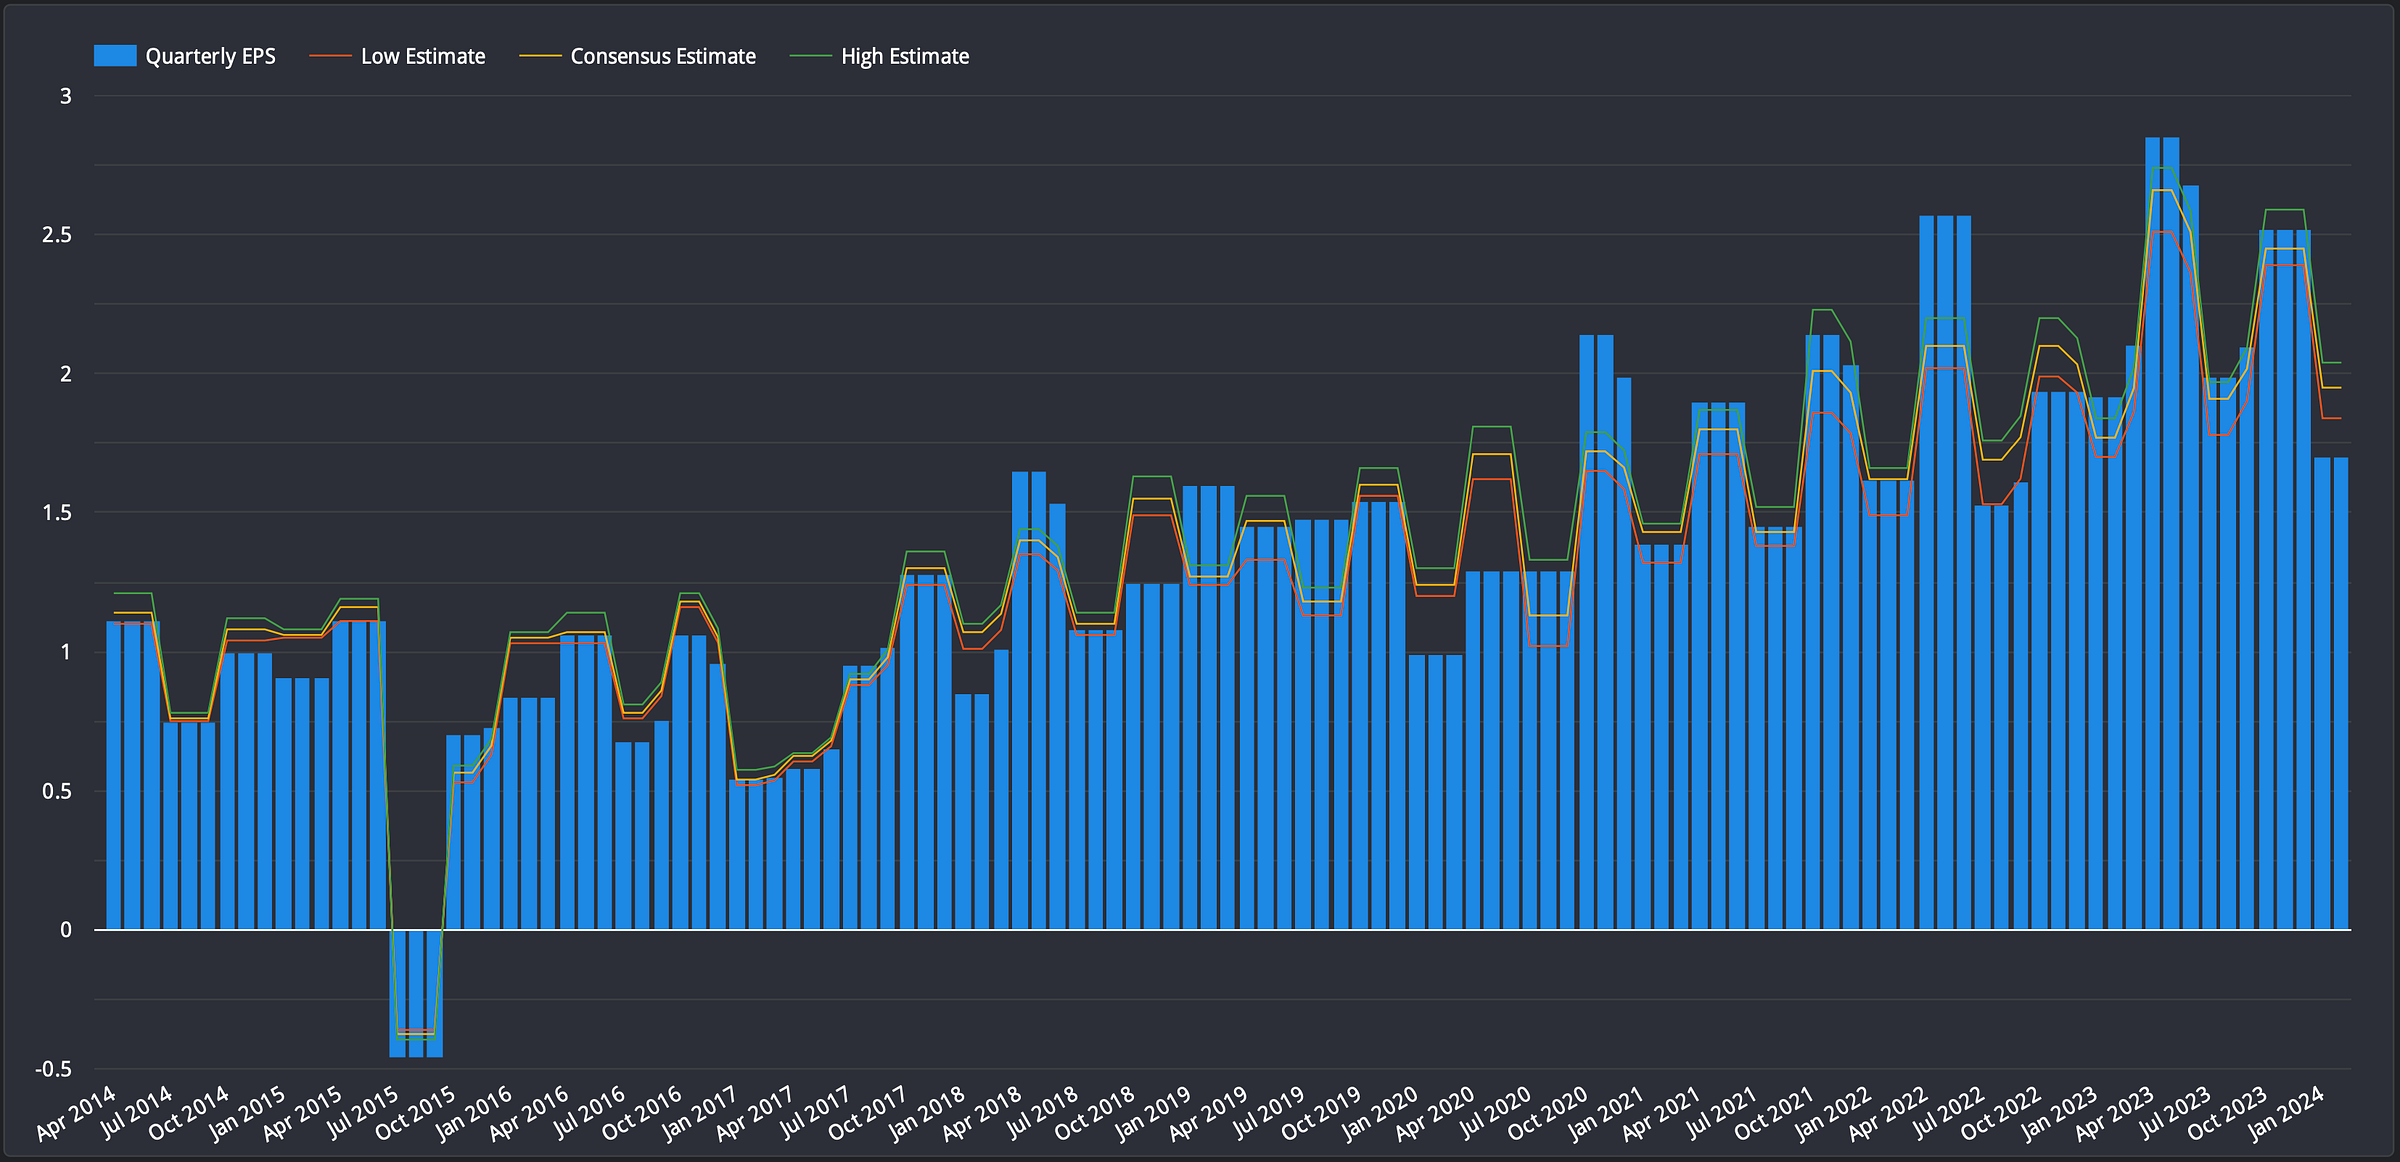
Task: Hide the Low Estimate series via legend
Action: tap(423, 56)
